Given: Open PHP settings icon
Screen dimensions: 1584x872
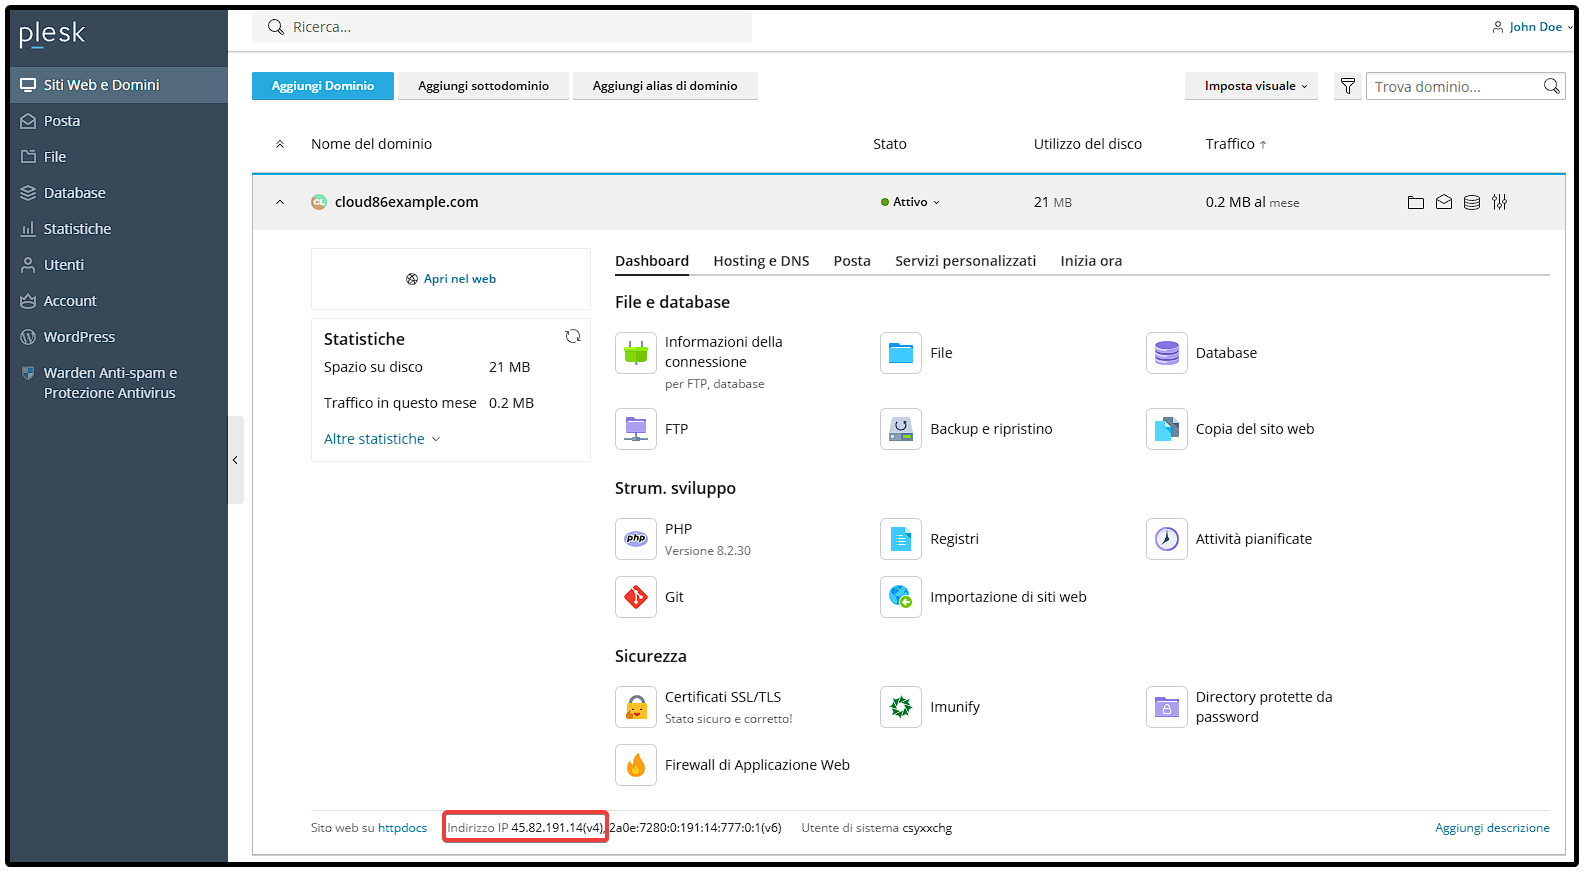Looking at the screenshot, I should pyautogui.click(x=636, y=539).
